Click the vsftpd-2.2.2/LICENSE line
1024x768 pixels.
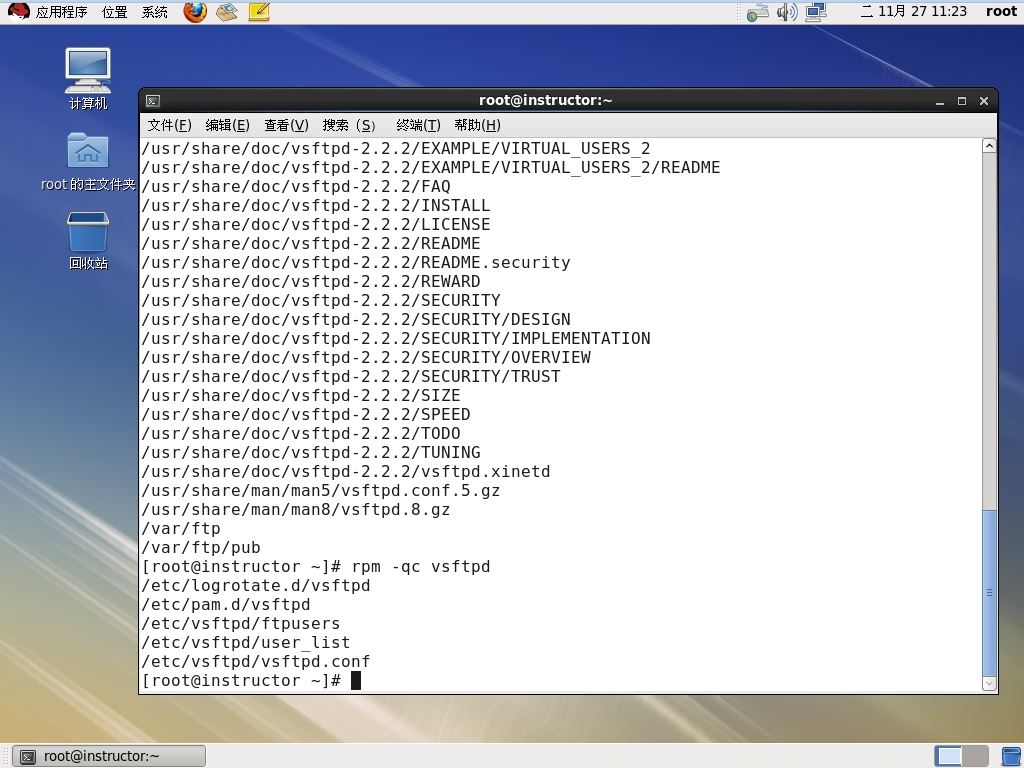click(316, 225)
